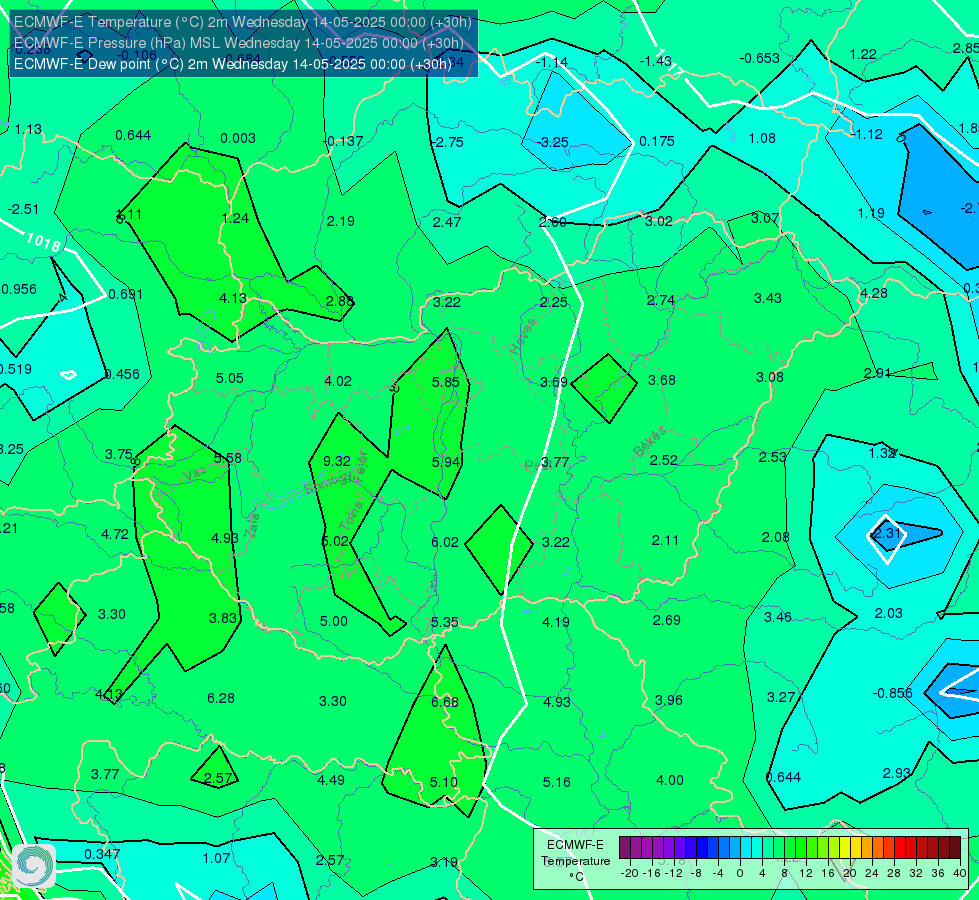The height and width of the screenshot is (900, 979).
Task: Click the Zala region name
Action: 252,526
